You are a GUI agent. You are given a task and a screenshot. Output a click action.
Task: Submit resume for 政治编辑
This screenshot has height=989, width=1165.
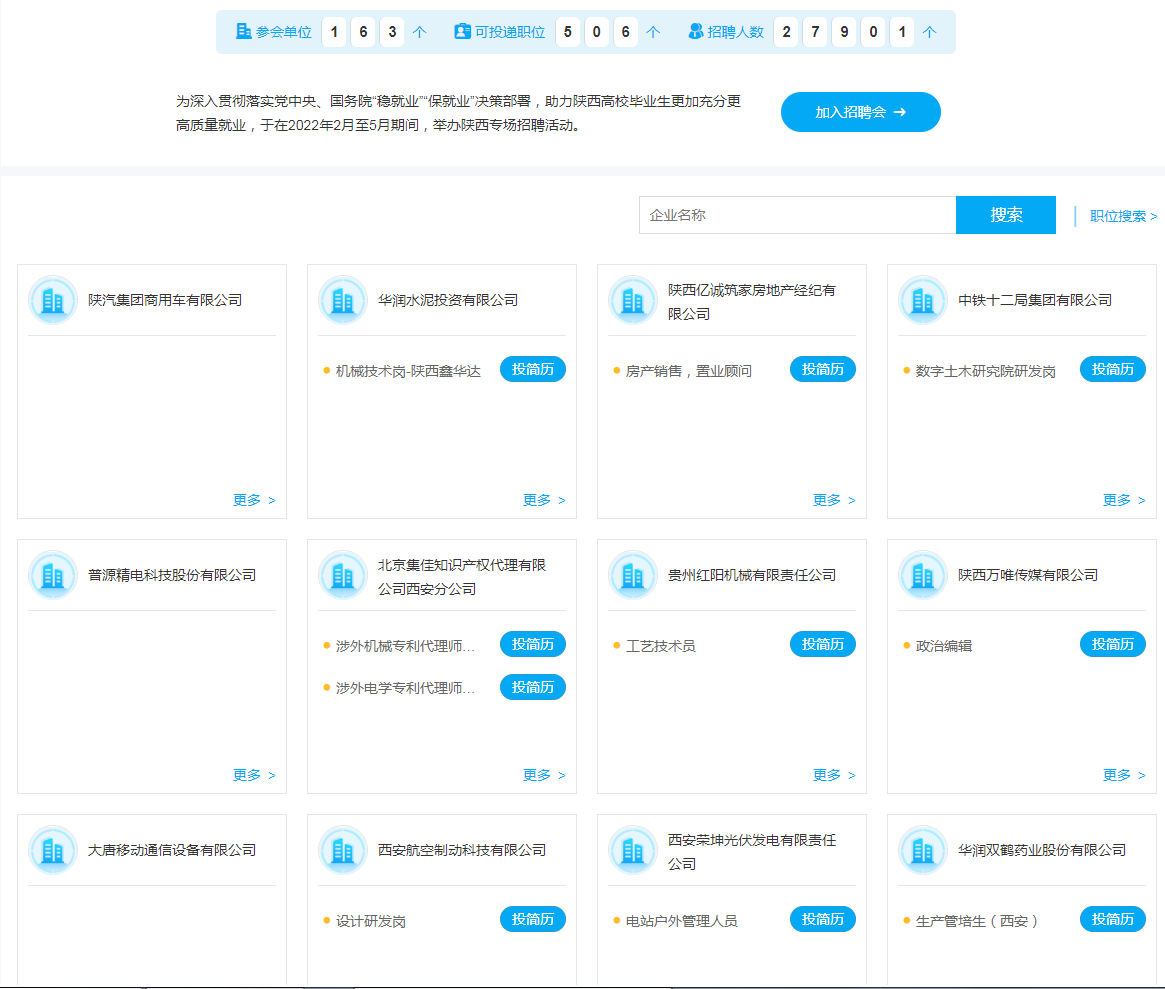1112,644
